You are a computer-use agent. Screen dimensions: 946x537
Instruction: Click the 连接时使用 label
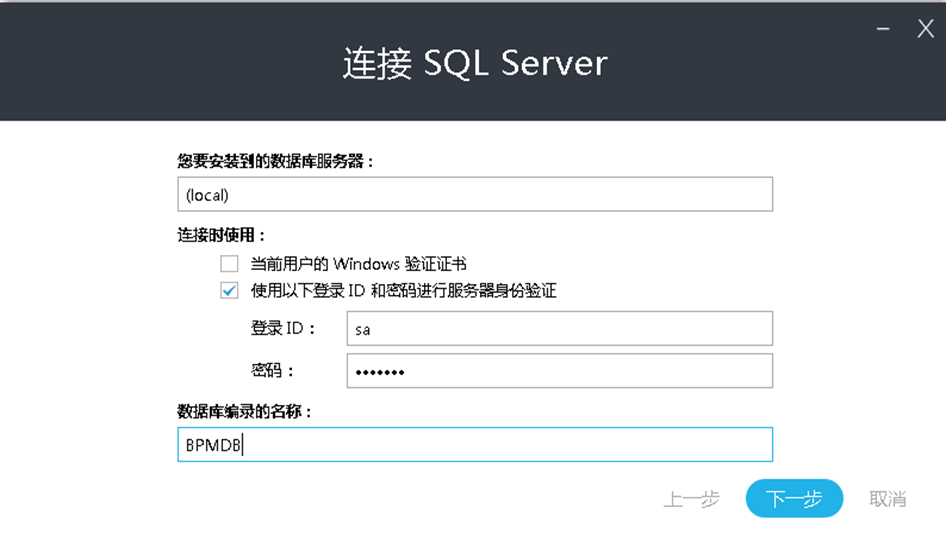221,235
